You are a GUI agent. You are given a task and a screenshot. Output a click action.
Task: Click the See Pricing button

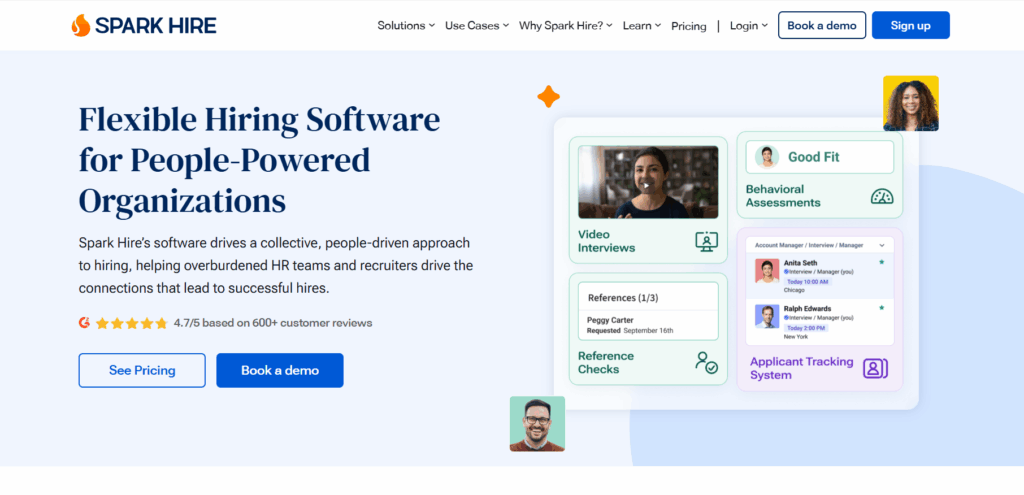[142, 370]
